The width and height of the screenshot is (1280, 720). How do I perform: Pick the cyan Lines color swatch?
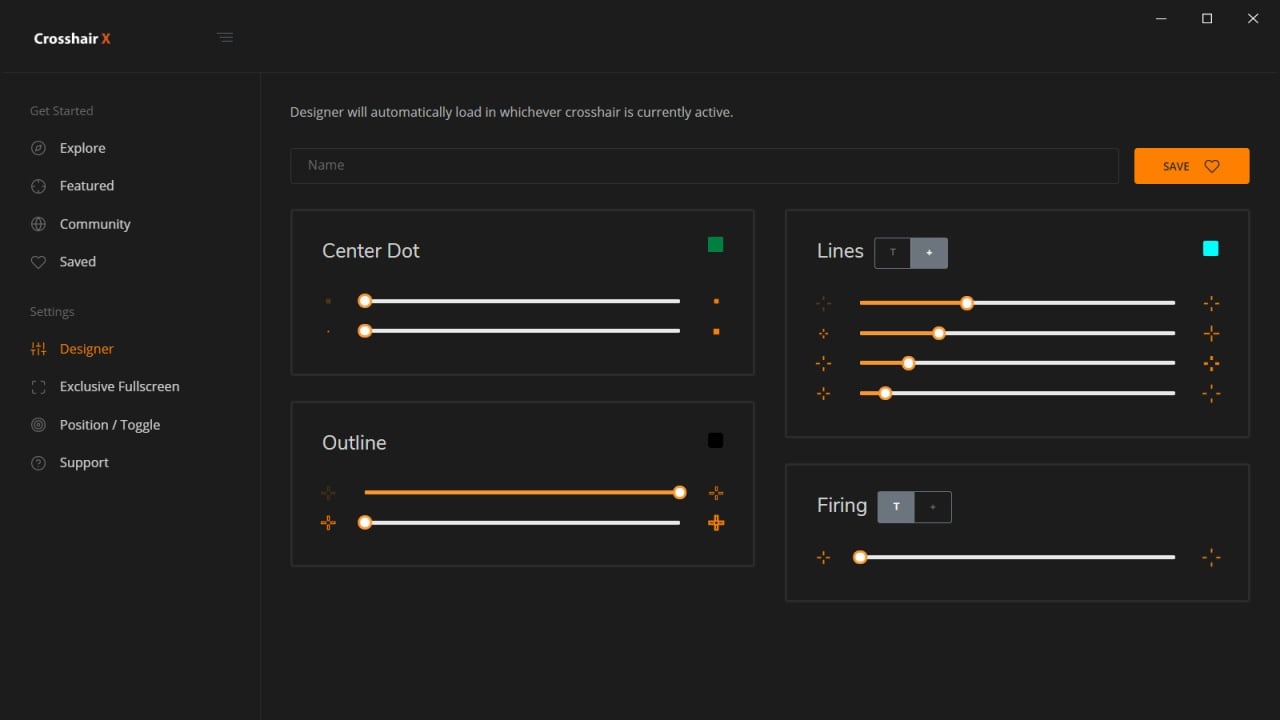1210,249
